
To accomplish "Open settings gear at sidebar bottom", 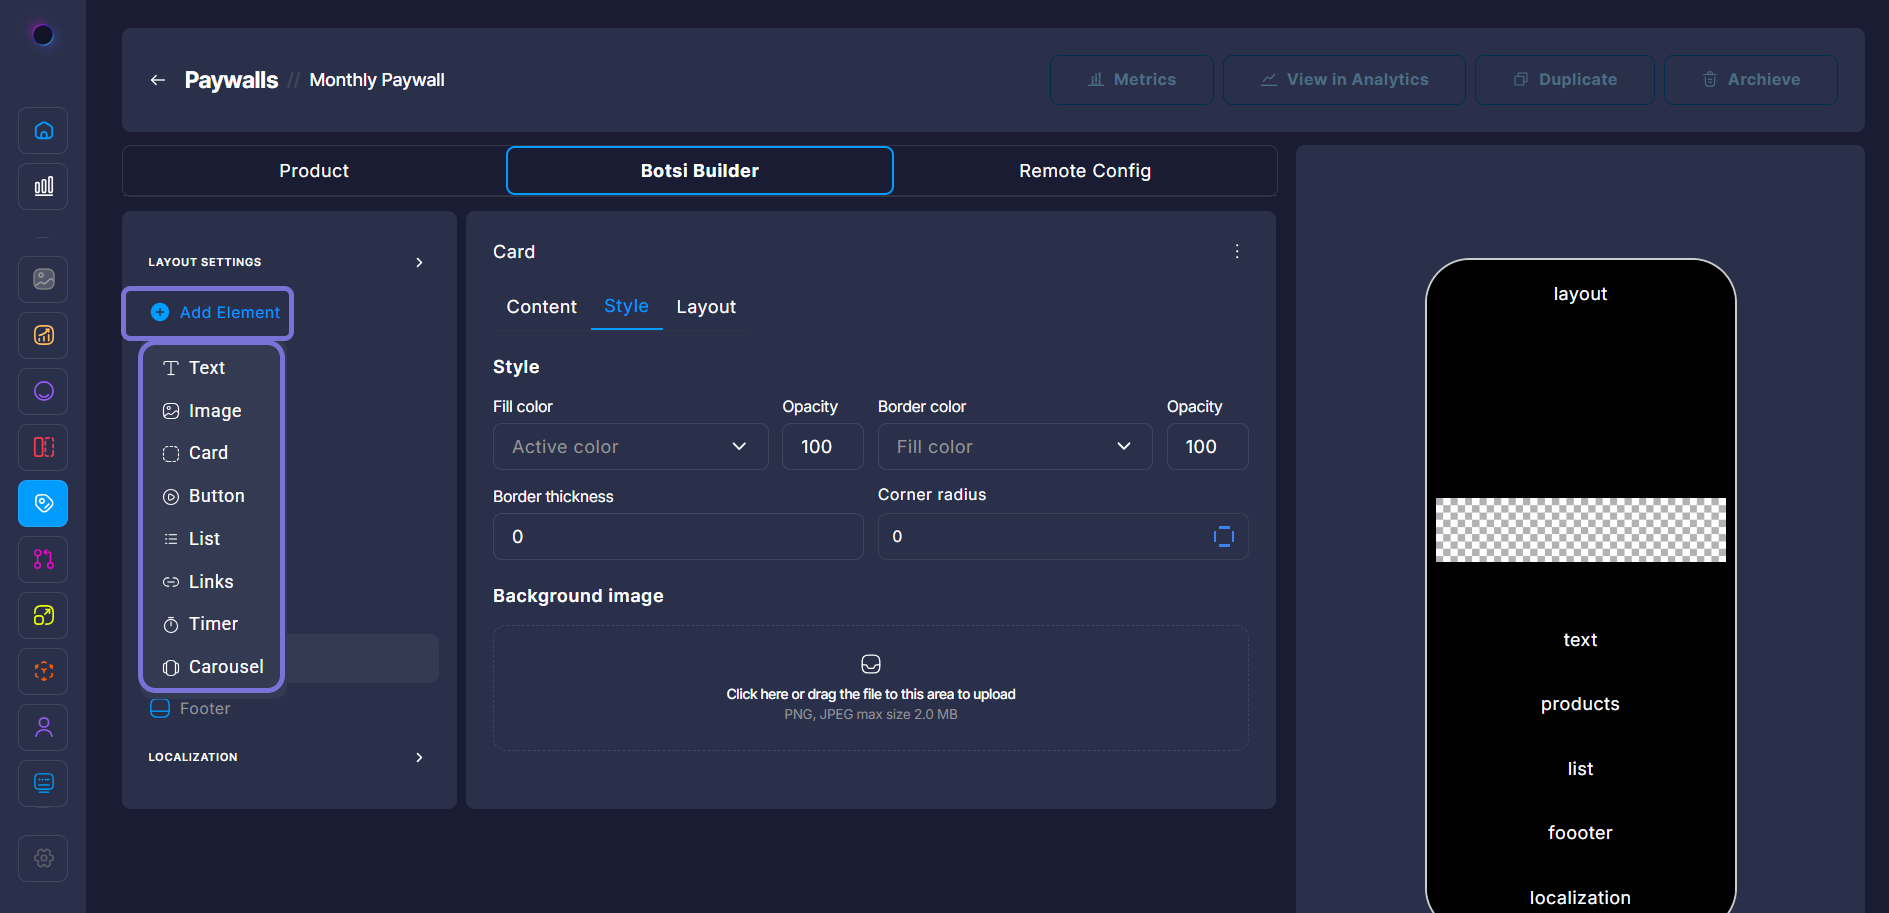I will point(43,858).
